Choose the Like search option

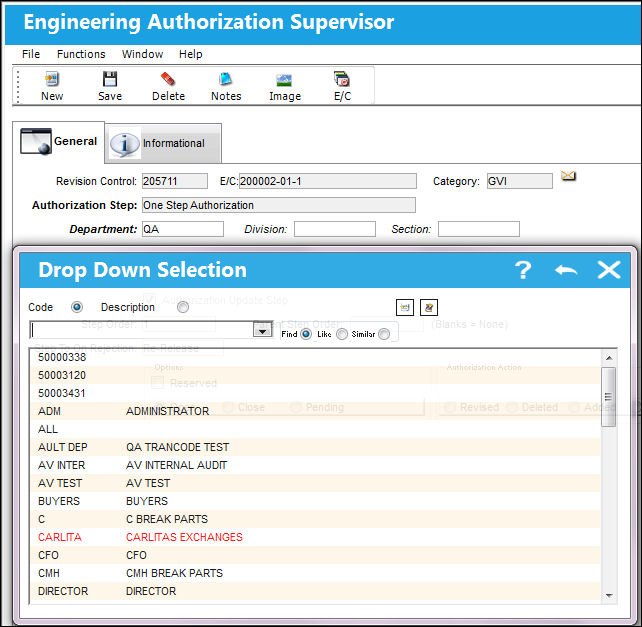pyautogui.click(x=341, y=334)
